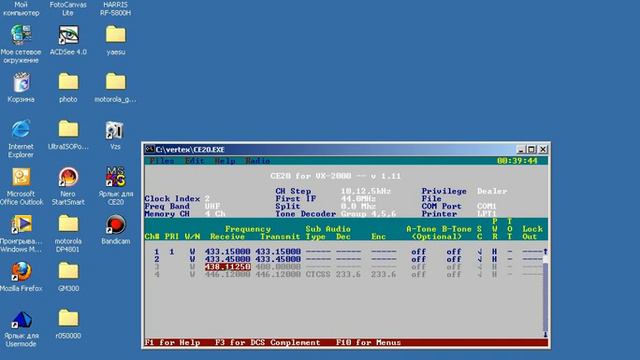640x360 pixels.
Task: Open the Radio menu in CE20
Action: [x=258, y=161]
